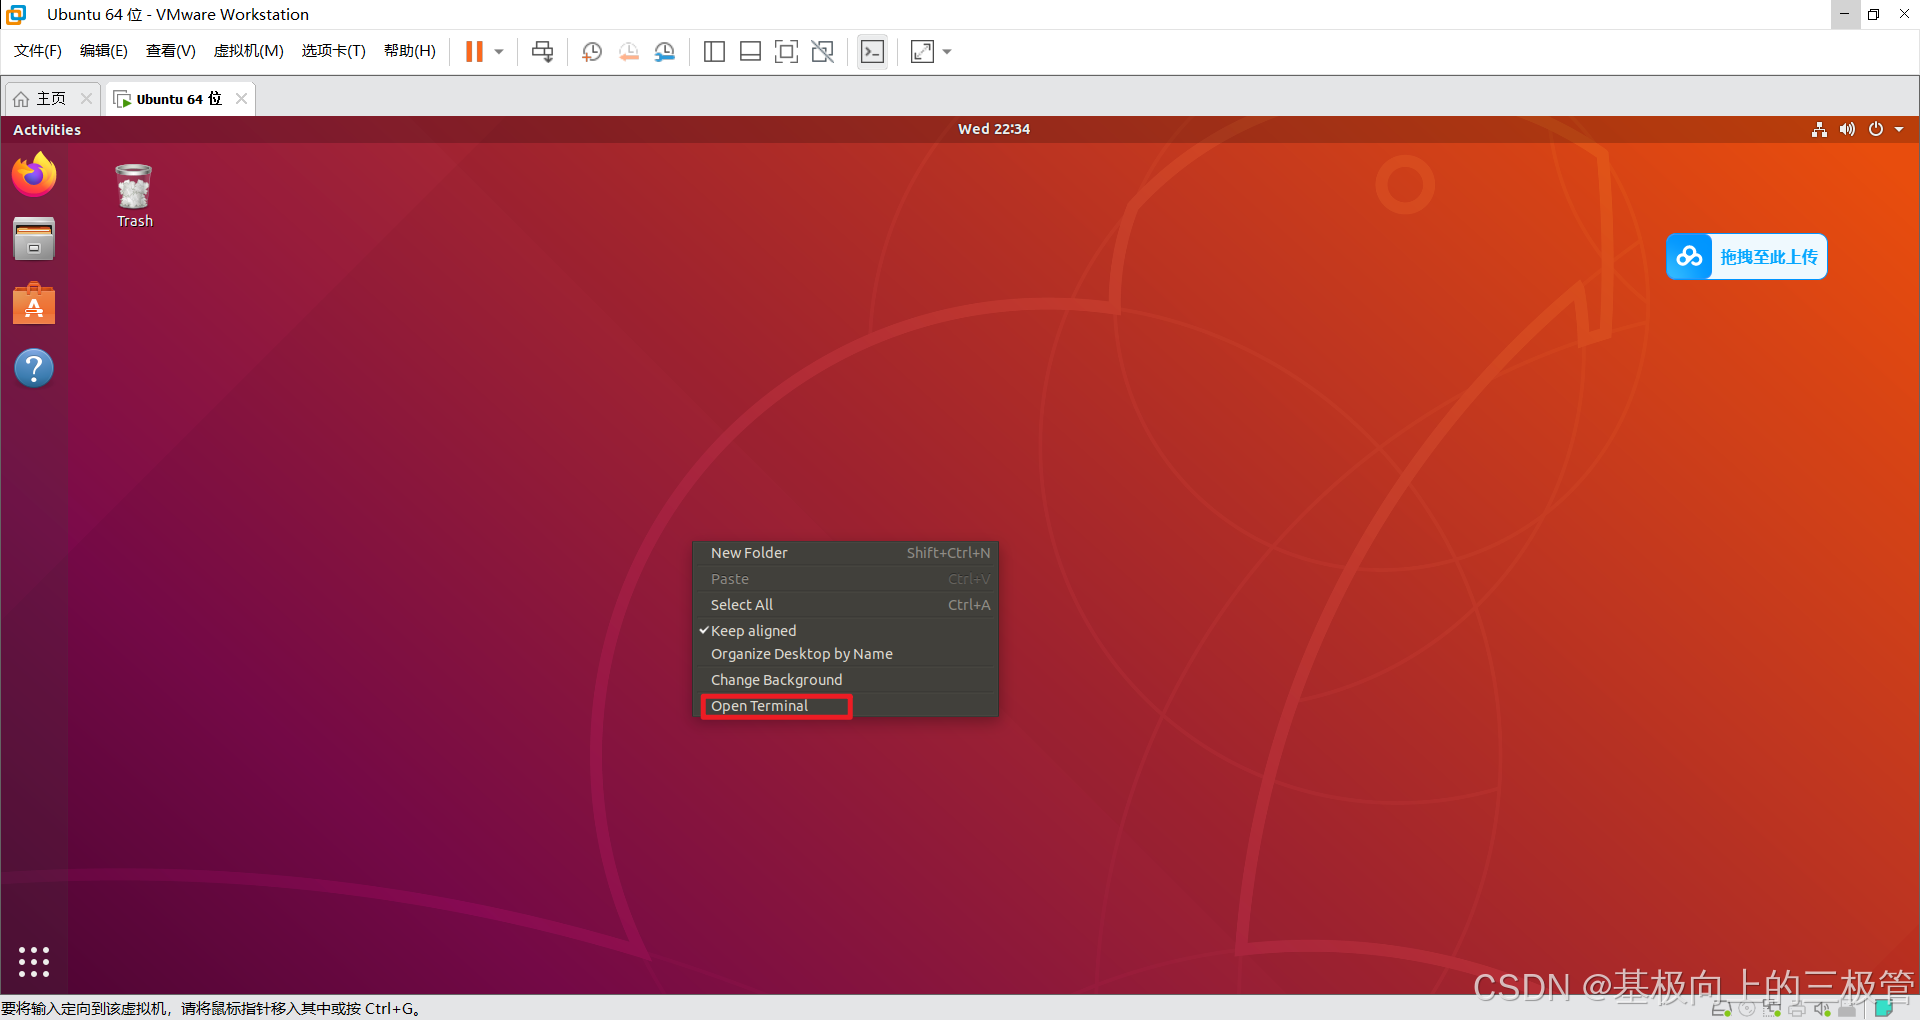Screen dimensions: 1920x1020
Task: Open the 编辑(E) menu
Action: pyautogui.click(x=104, y=51)
